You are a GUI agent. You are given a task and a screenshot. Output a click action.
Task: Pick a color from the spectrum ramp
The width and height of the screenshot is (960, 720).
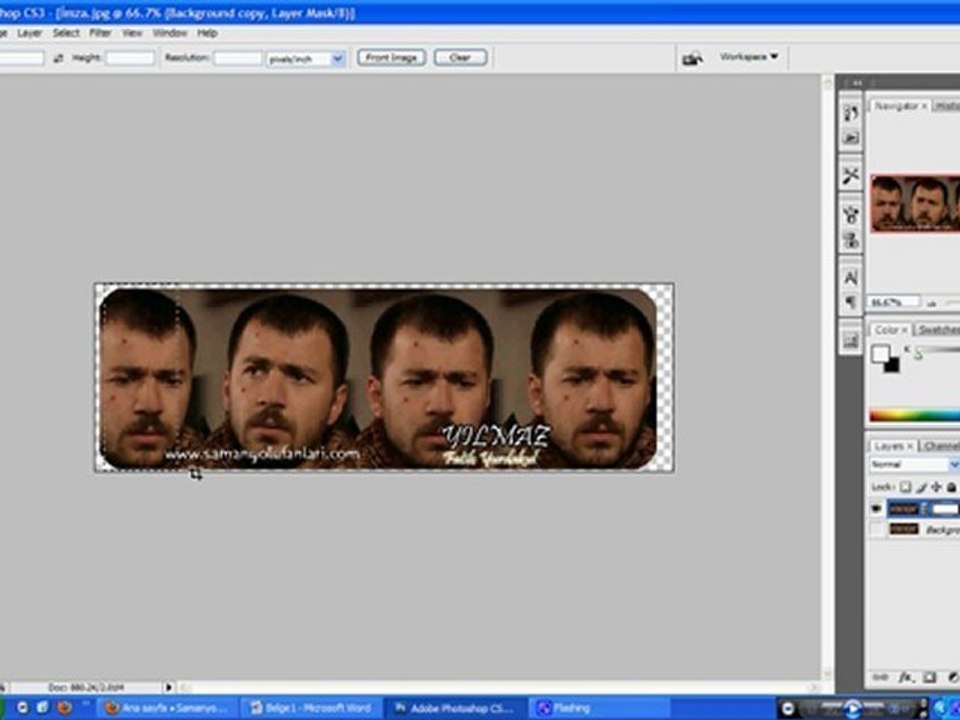point(915,416)
